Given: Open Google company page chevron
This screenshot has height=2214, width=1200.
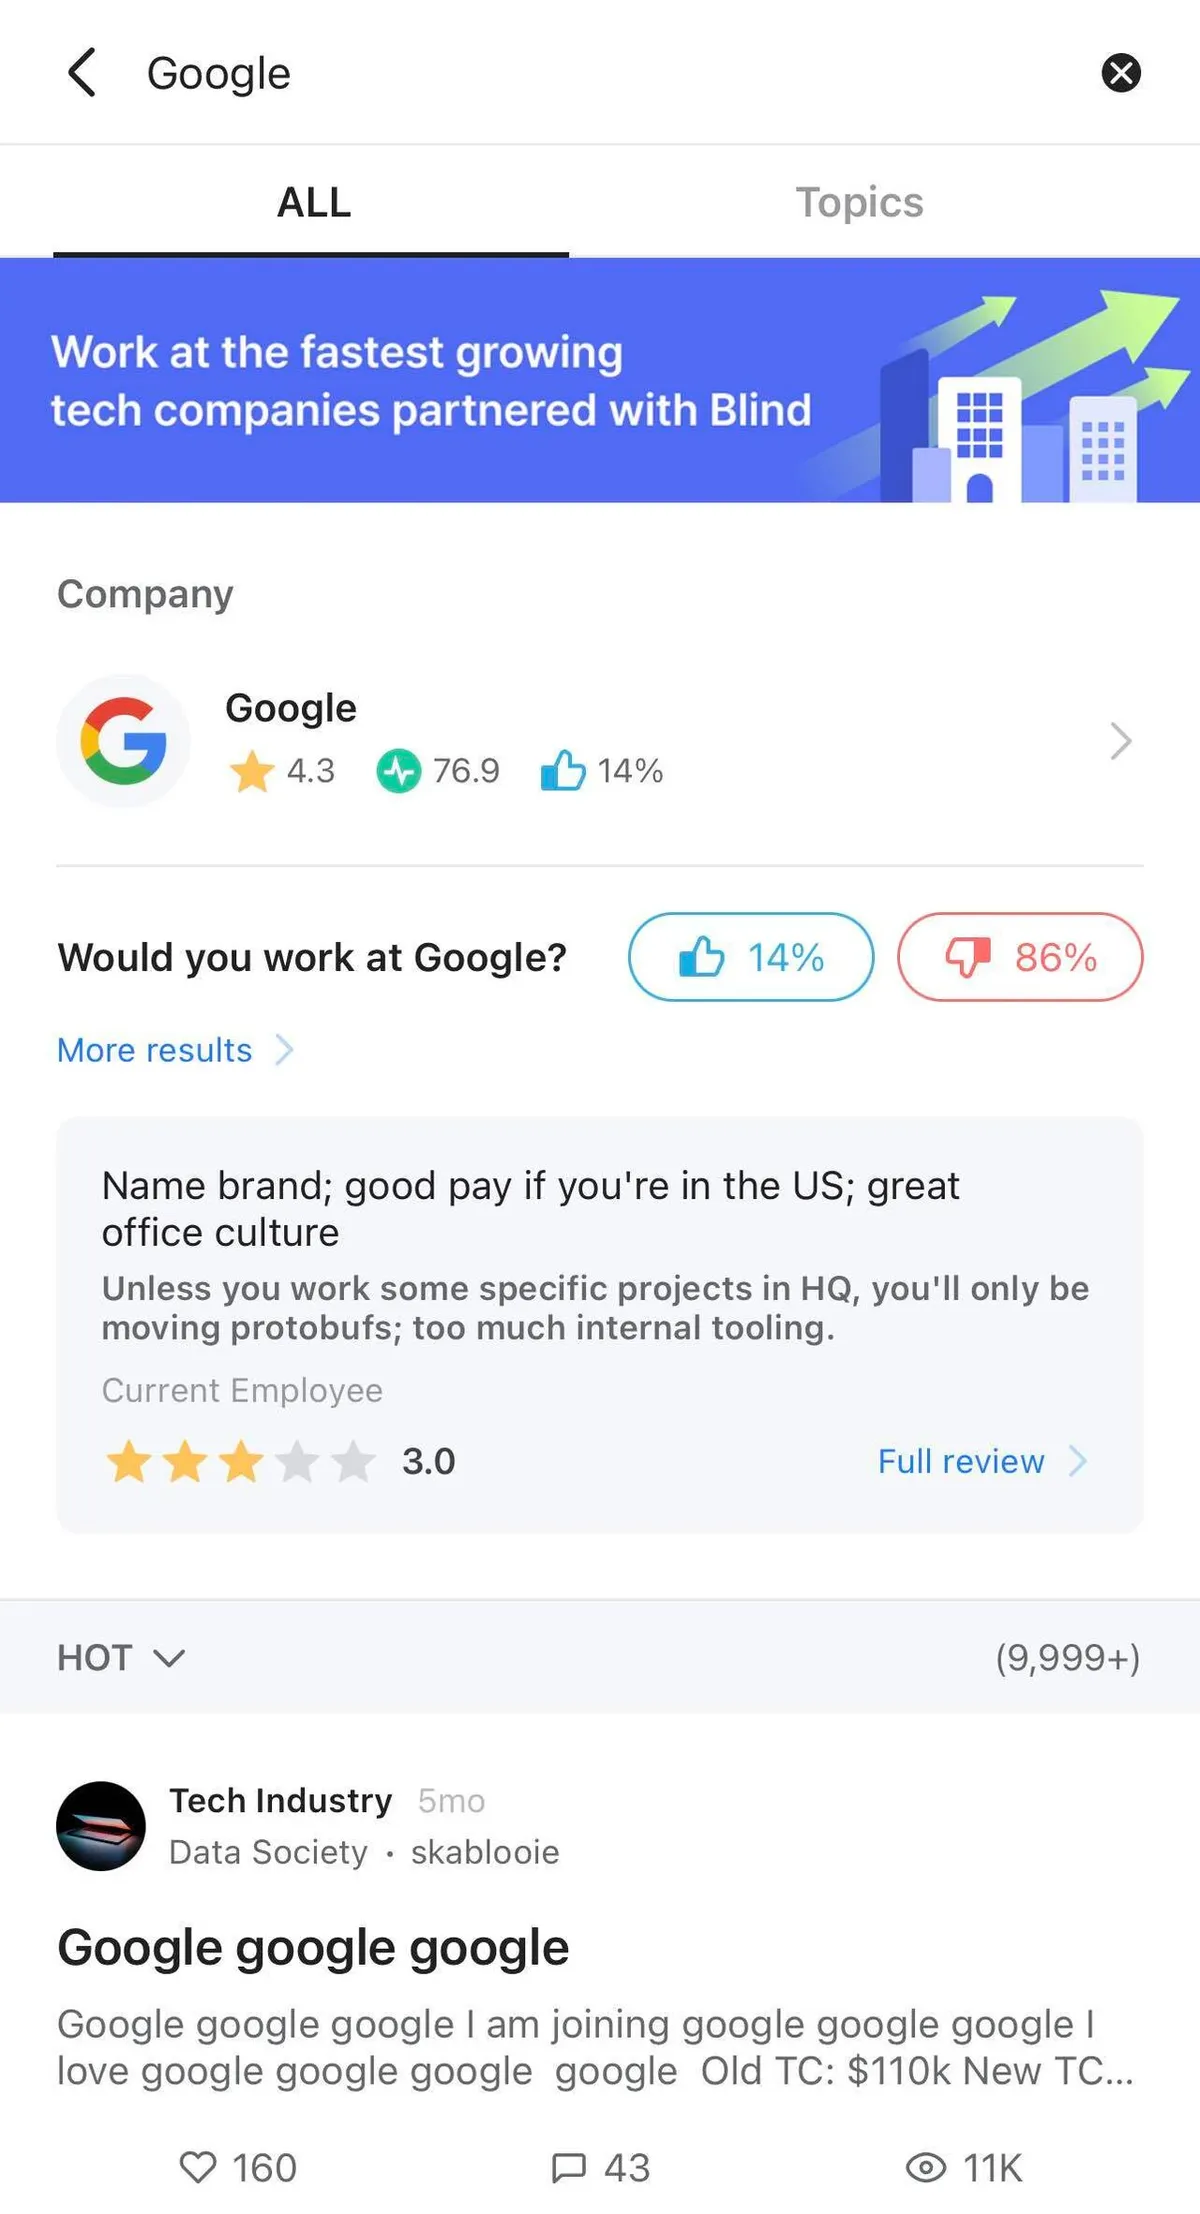Looking at the screenshot, I should click(x=1120, y=741).
